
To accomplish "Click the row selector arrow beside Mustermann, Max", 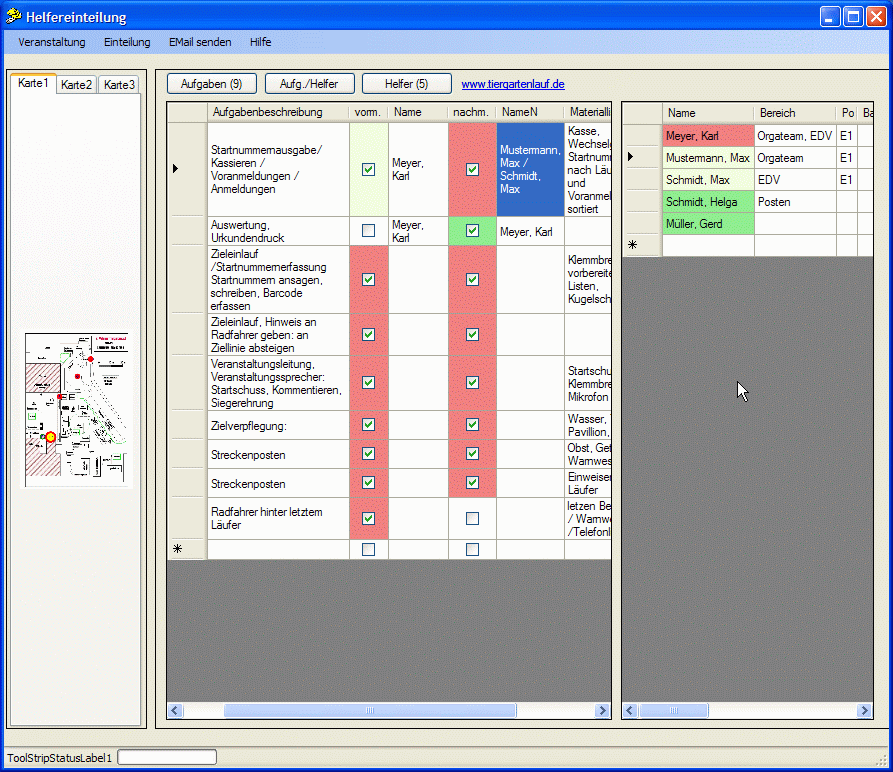I will [x=631, y=157].
